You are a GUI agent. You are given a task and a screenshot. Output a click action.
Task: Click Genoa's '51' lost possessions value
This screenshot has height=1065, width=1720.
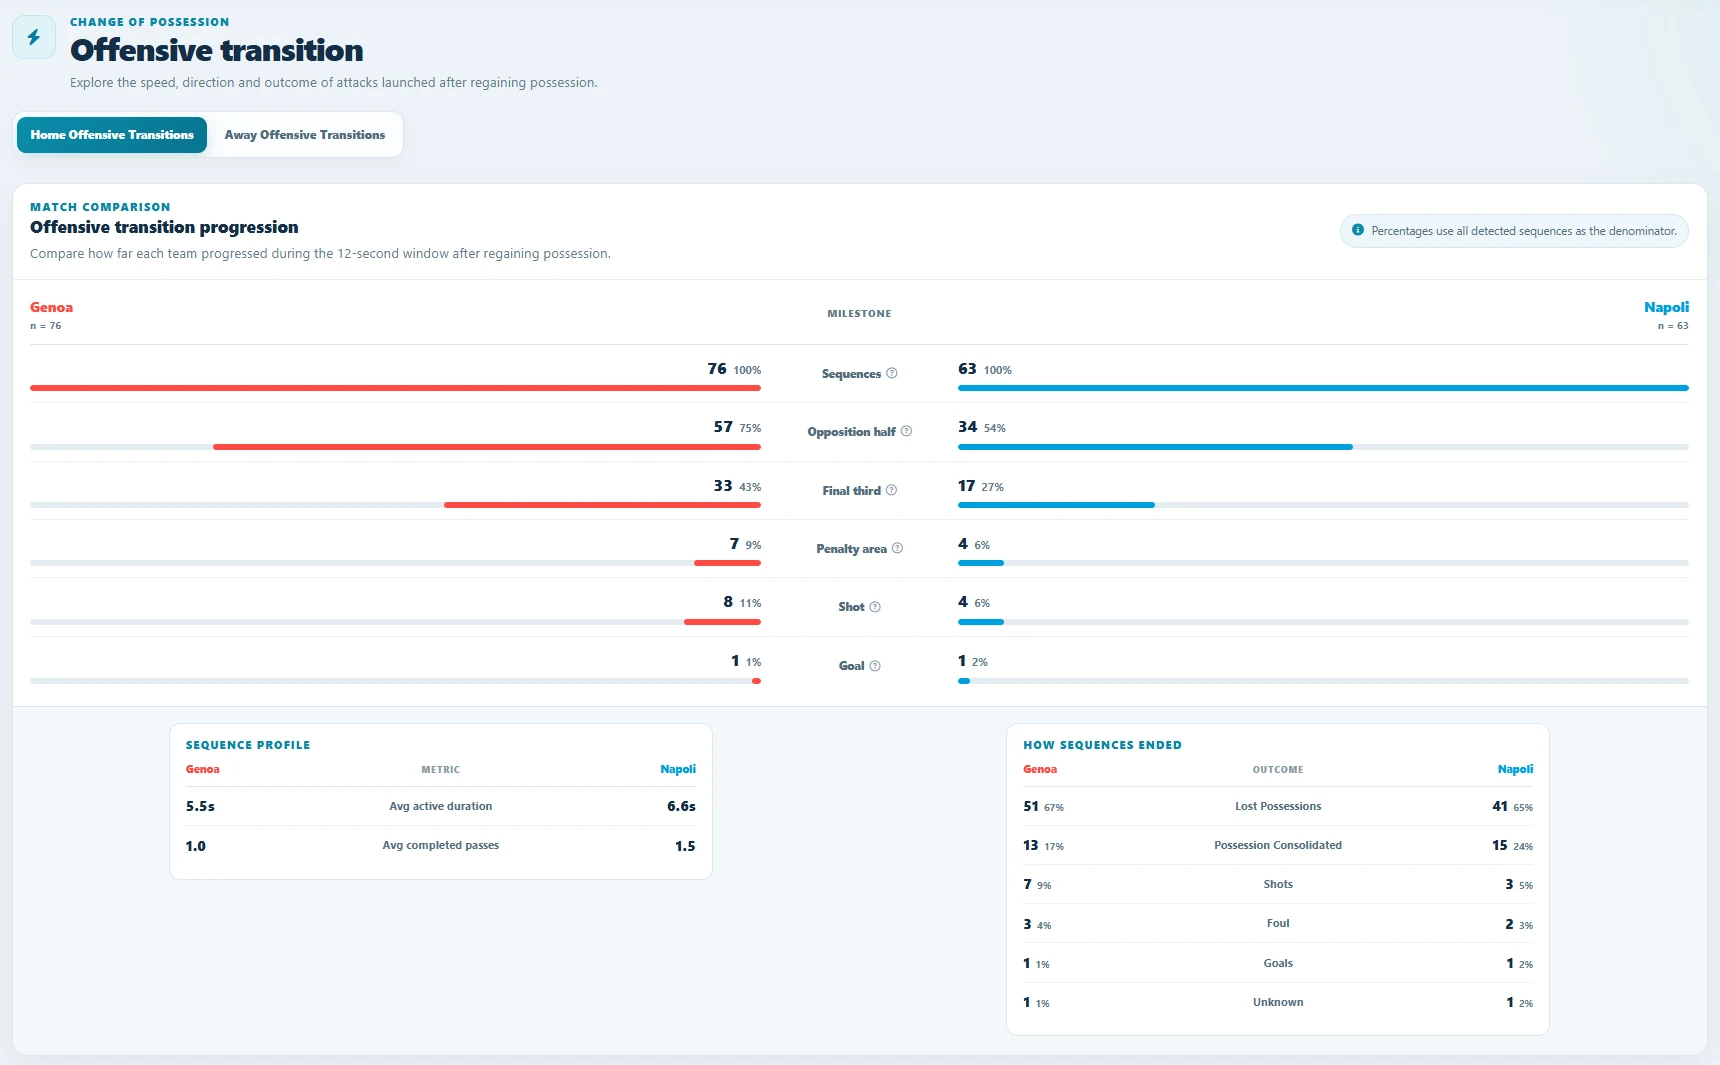1031,806
